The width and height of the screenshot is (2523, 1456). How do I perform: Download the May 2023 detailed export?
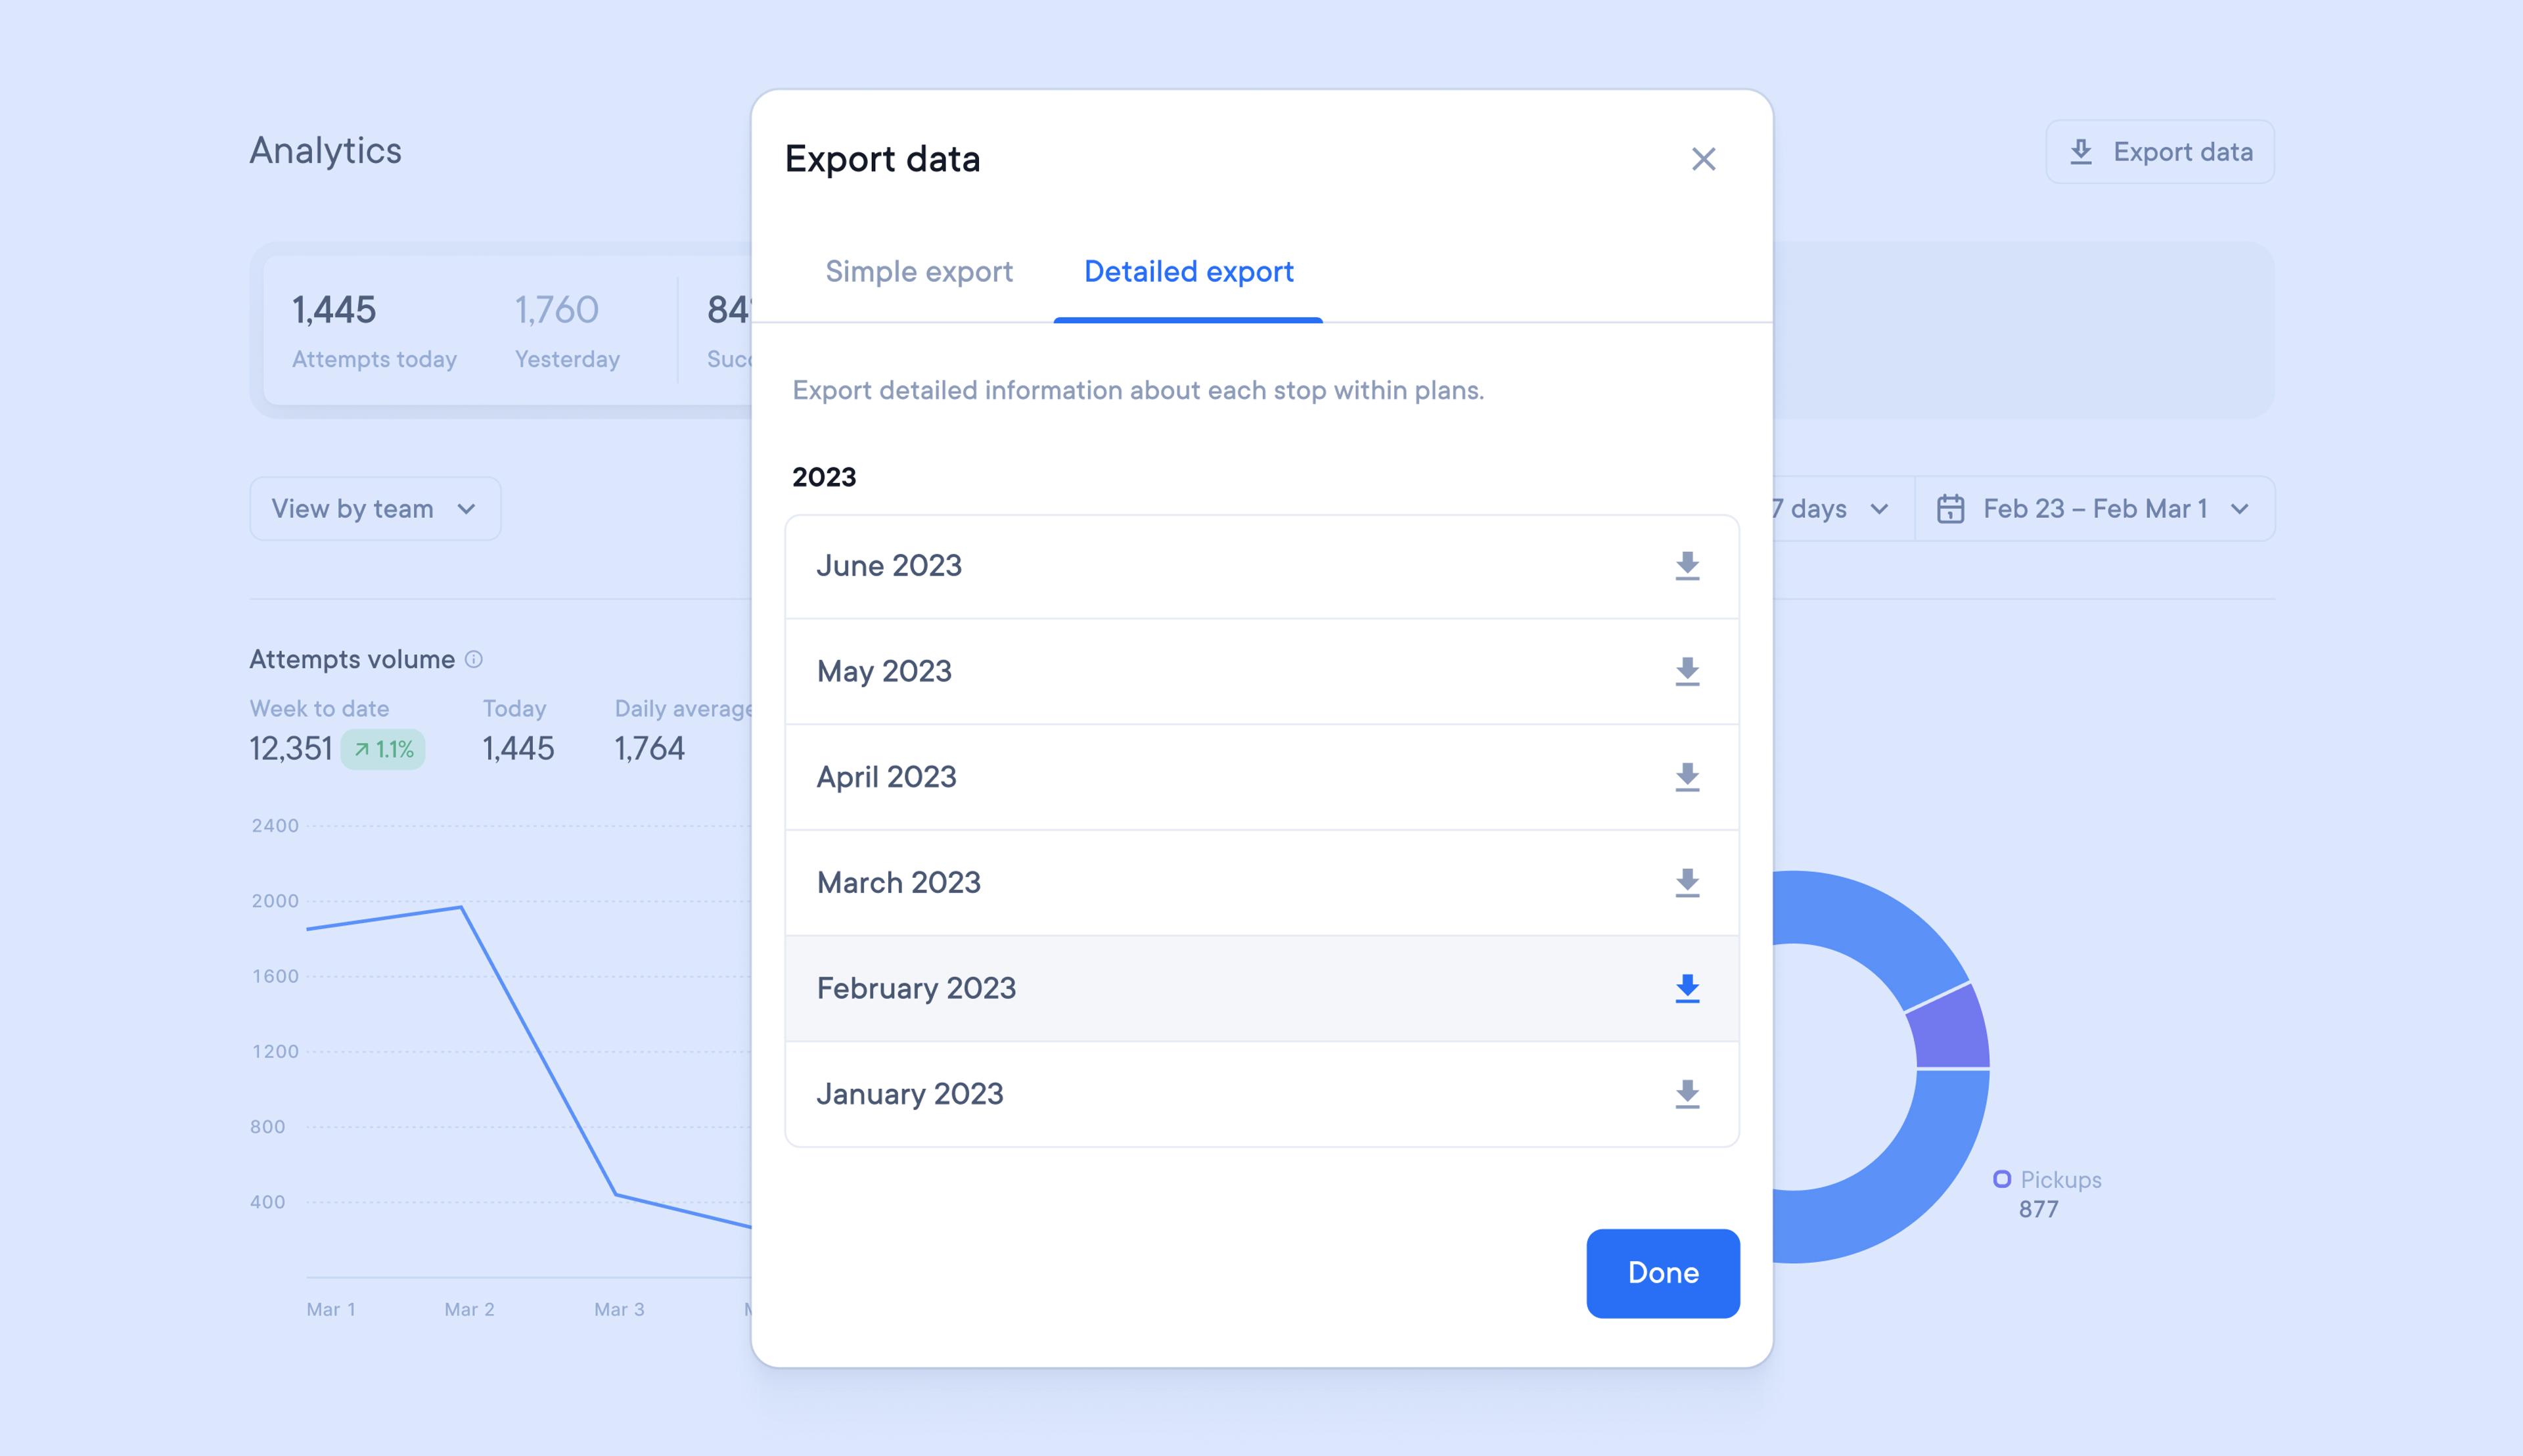pyautogui.click(x=1687, y=671)
